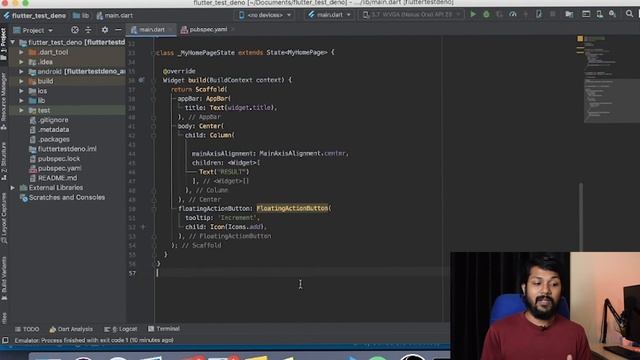
Task: Open the profiler gauge icon in toolbar
Action: pyautogui.click(x=513, y=15)
